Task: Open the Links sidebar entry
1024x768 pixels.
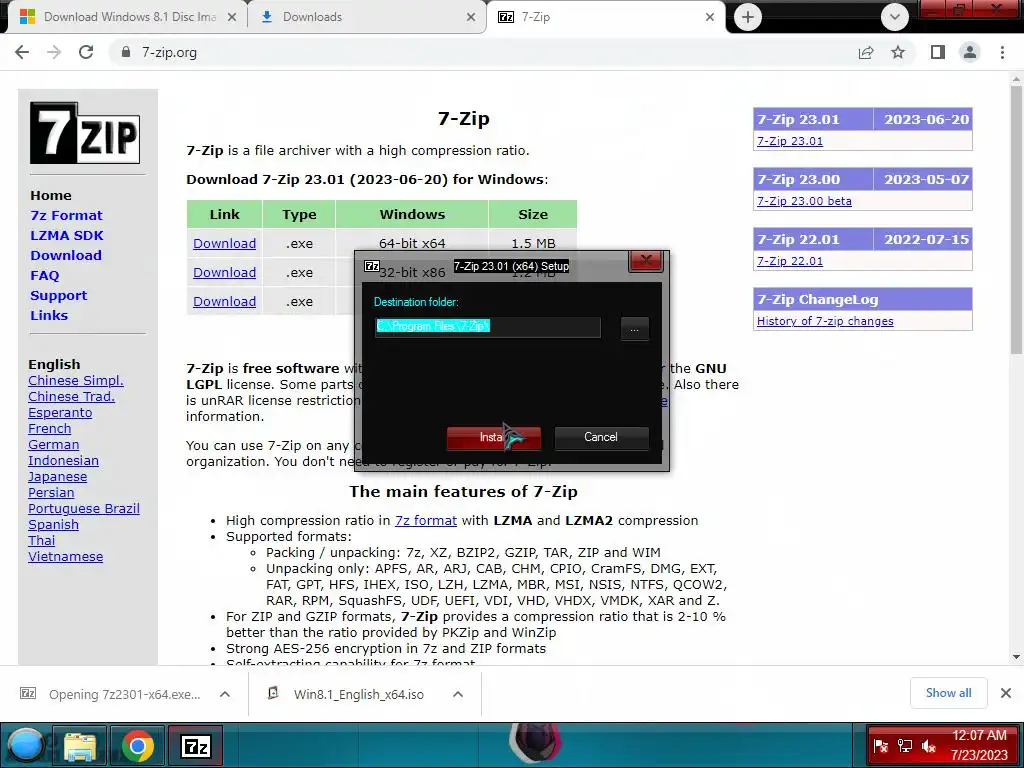Action: (x=49, y=315)
